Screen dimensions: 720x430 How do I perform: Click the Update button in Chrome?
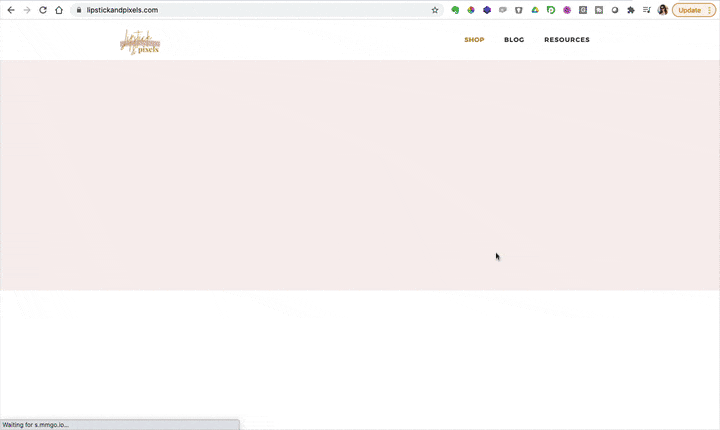coord(689,10)
